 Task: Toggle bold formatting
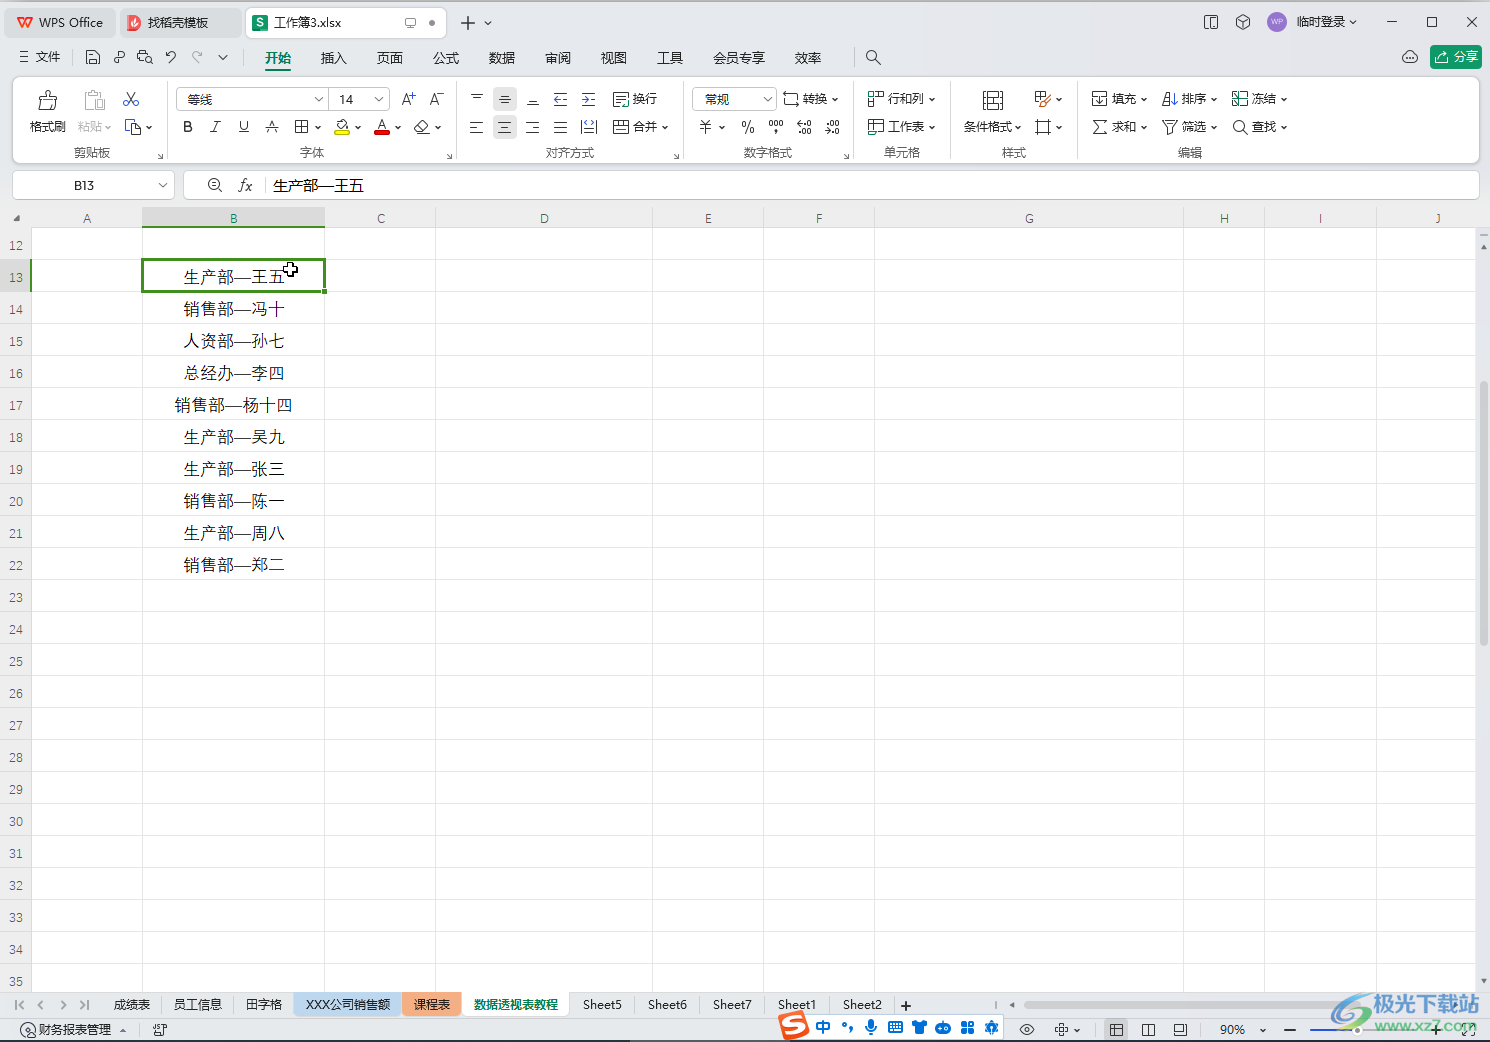point(187,127)
